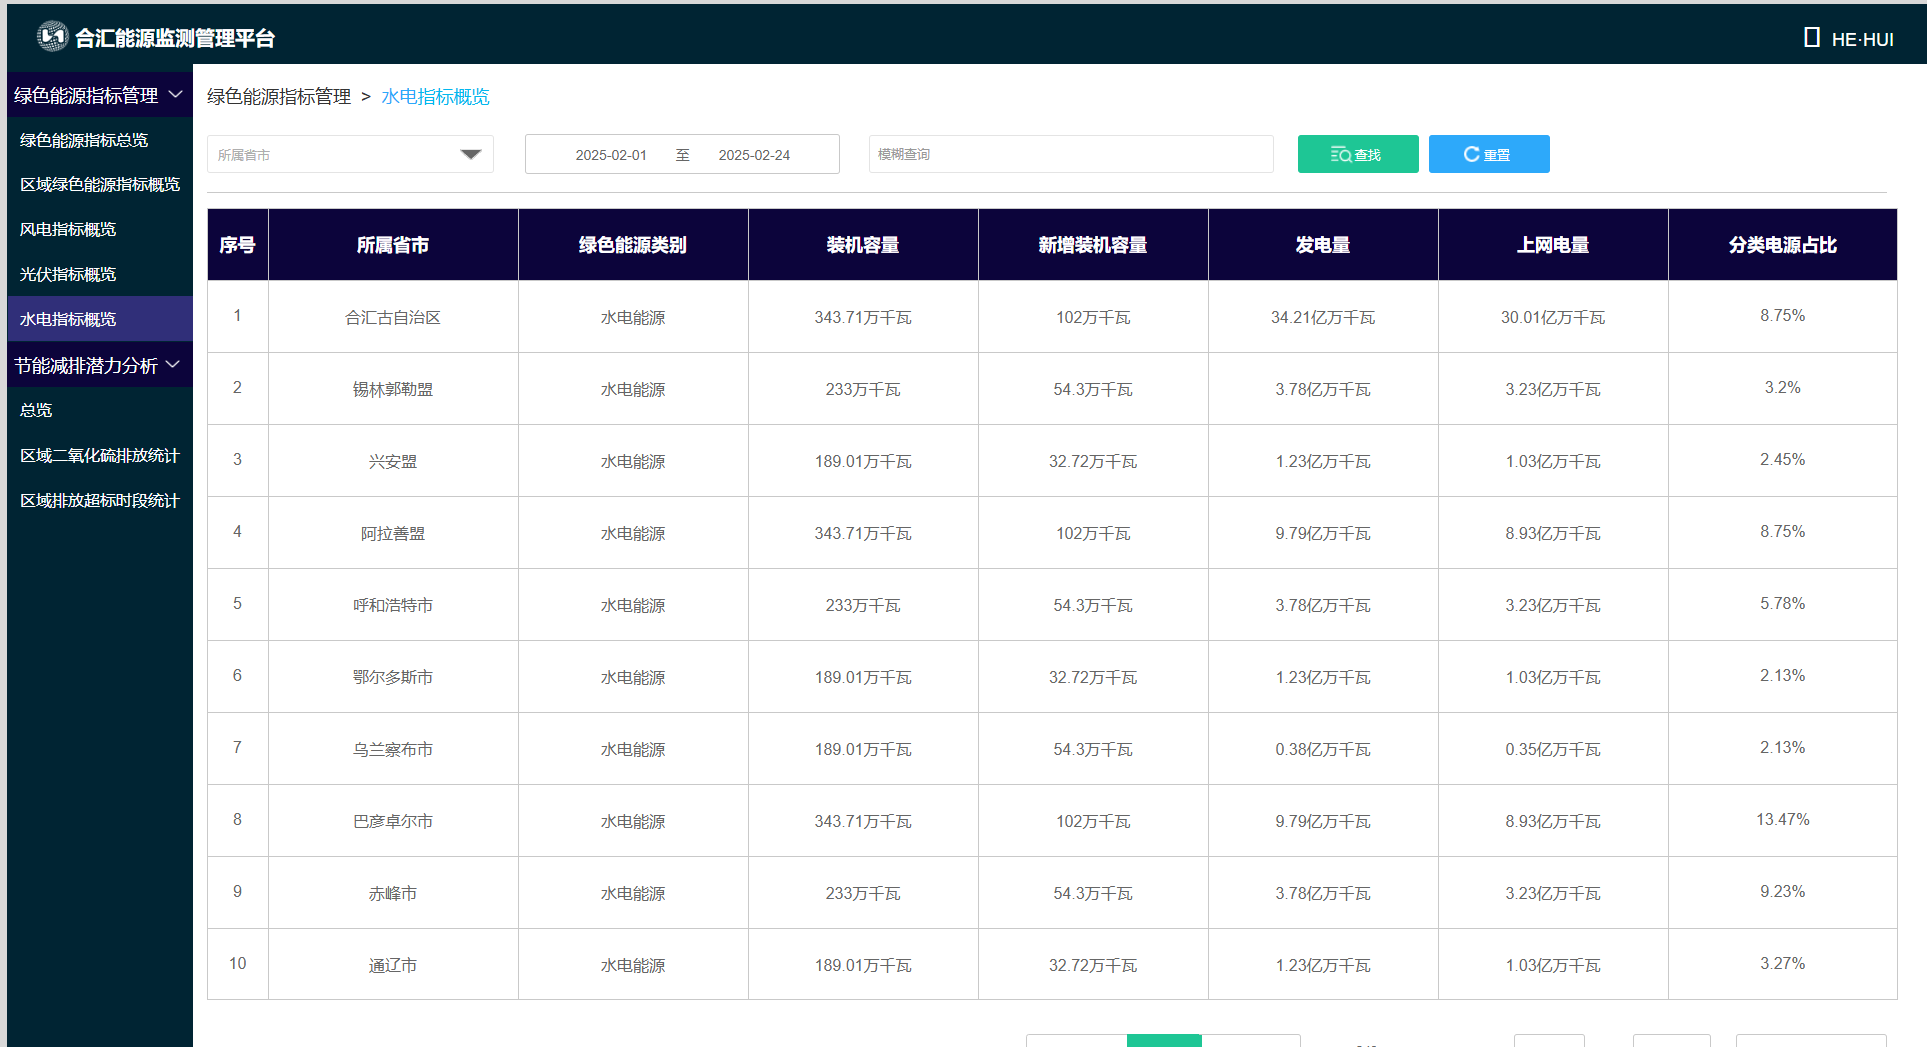Select 水电指标概览 in the sidebar
The height and width of the screenshot is (1047, 1927).
[x=68, y=320]
